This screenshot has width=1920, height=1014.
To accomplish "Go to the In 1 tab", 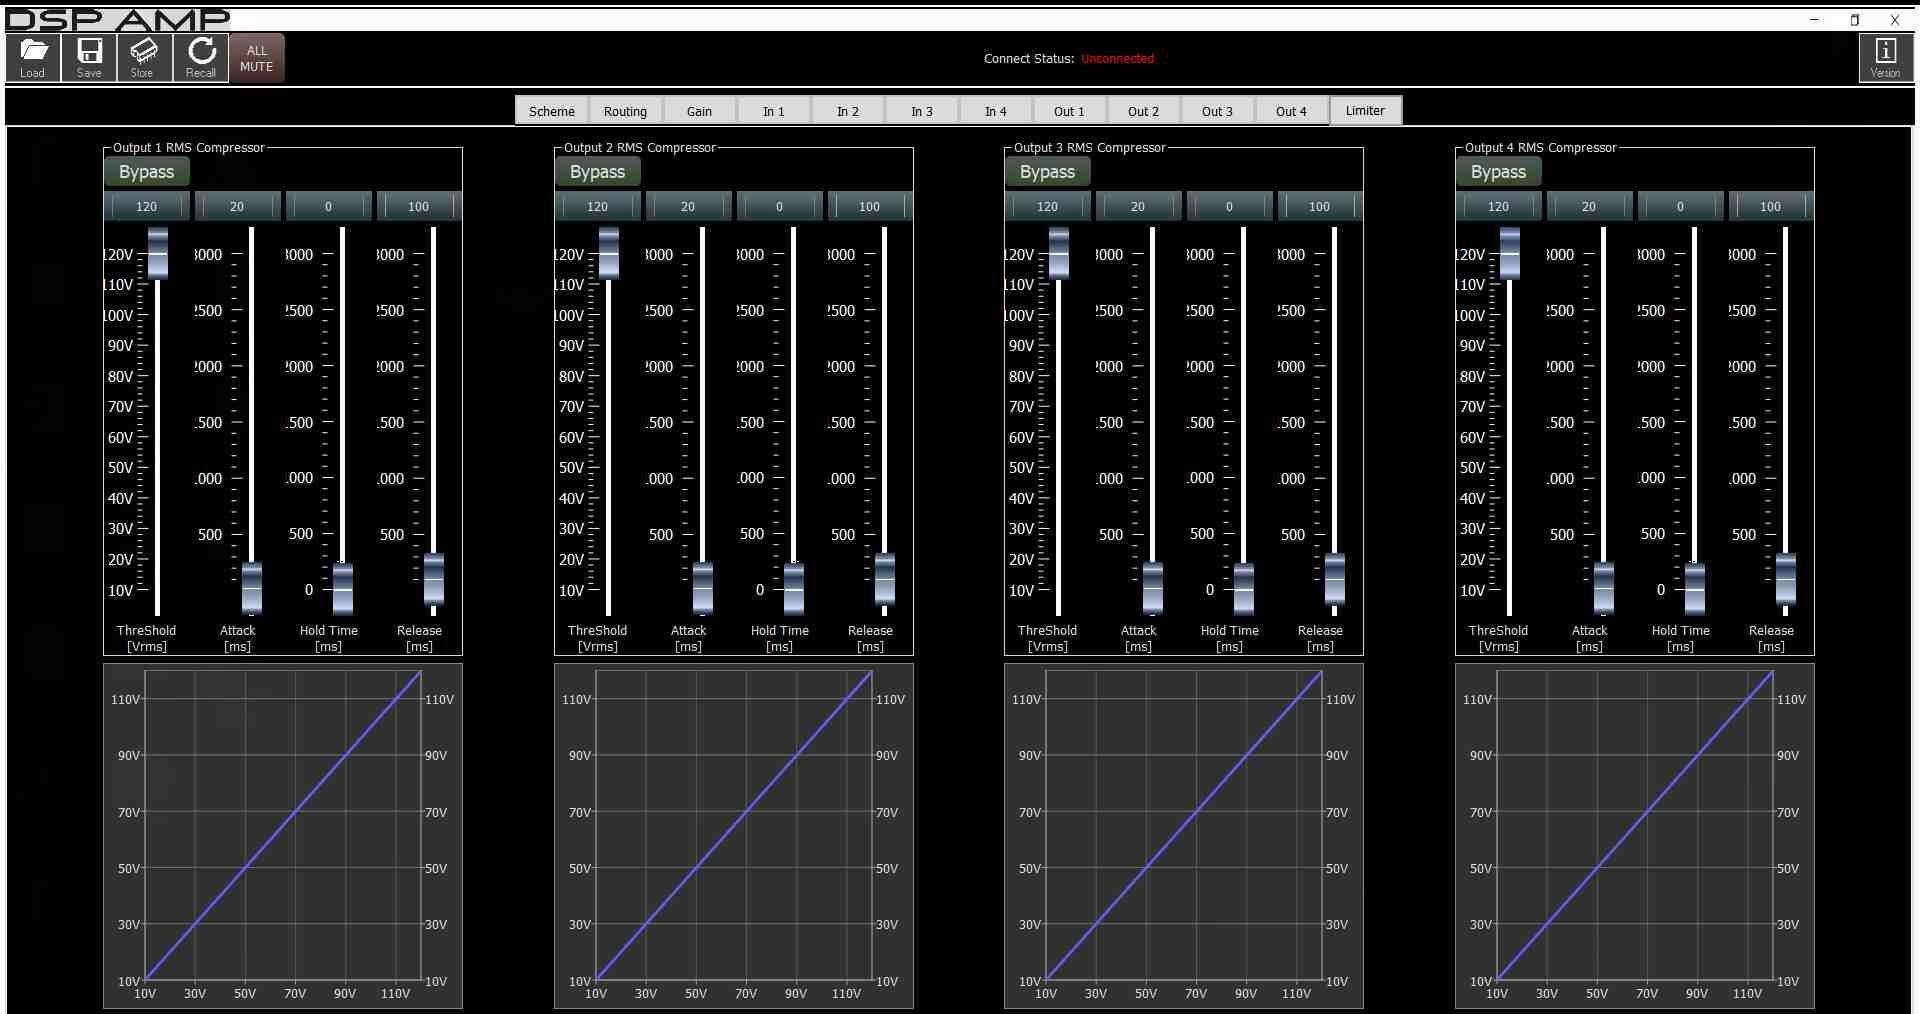I will pyautogui.click(x=773, y=111).
